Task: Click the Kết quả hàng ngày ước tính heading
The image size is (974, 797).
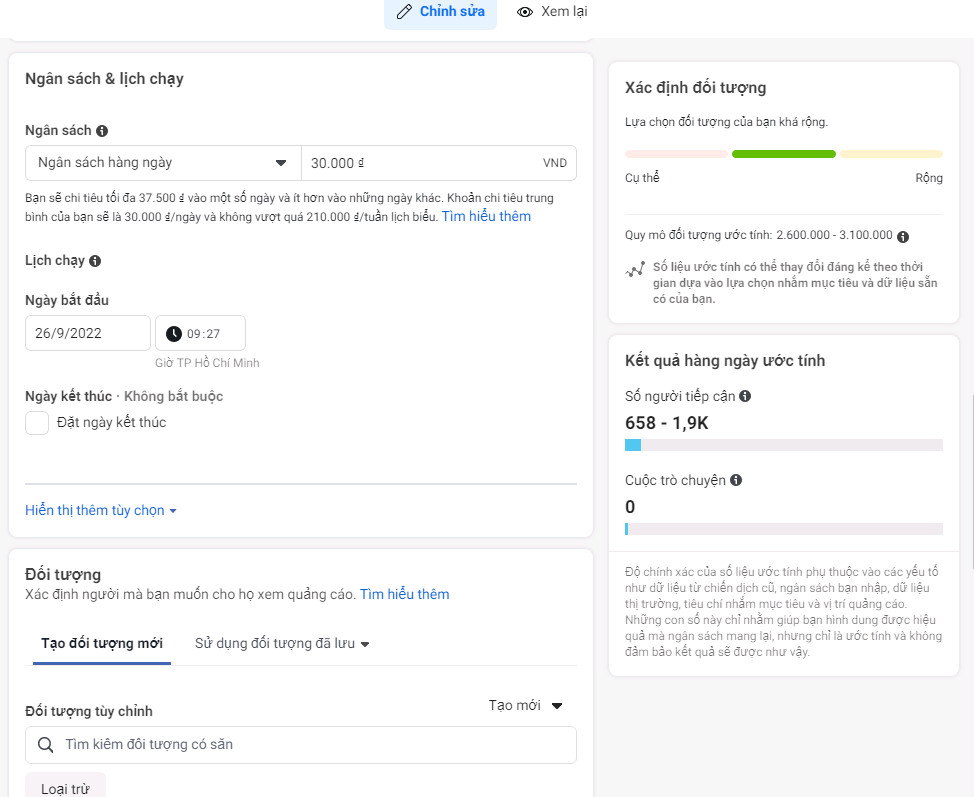Action: point(725,360)
